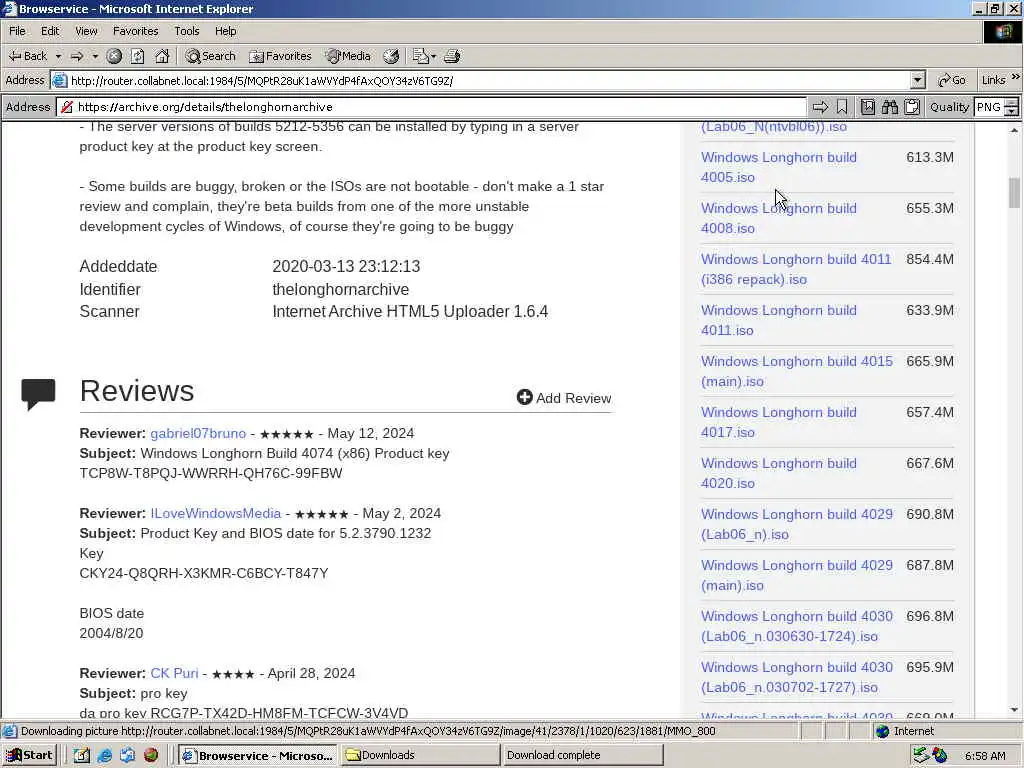
Task: Open the saved bookmarks list icon
Action: coord(867,107)
